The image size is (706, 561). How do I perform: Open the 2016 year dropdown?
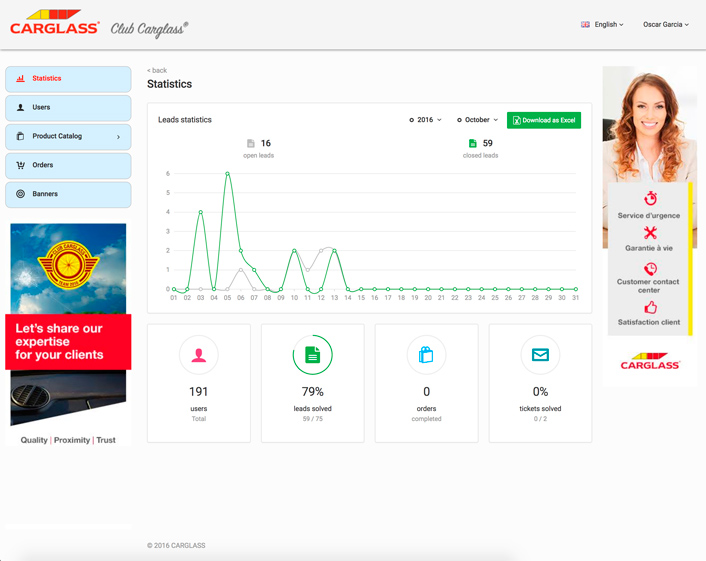pos(426,120)
